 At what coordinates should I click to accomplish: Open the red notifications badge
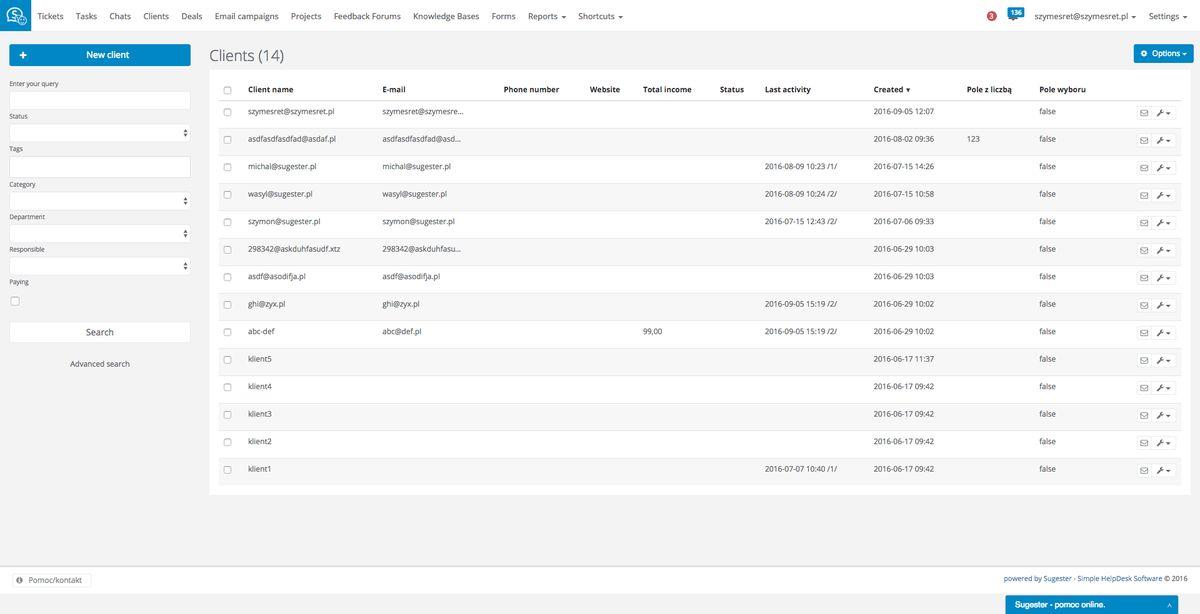click(991, 16)
